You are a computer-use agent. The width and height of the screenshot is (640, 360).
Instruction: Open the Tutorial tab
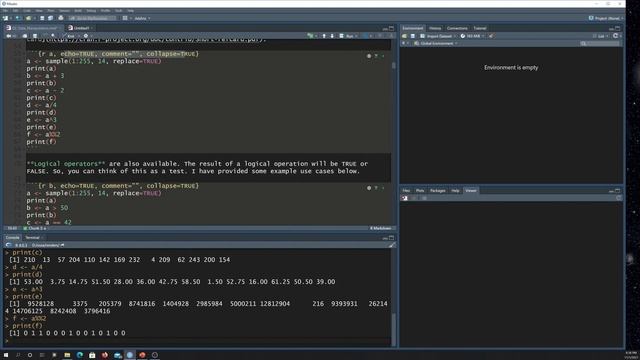point(480,28)
